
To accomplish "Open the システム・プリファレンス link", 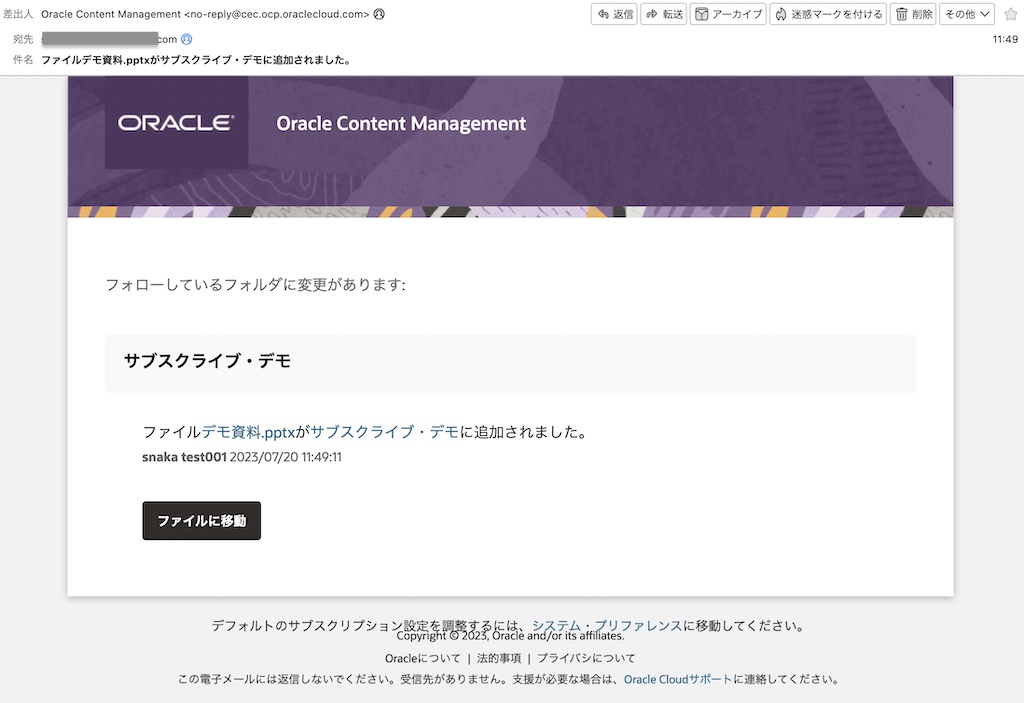I will click(607, 626).
